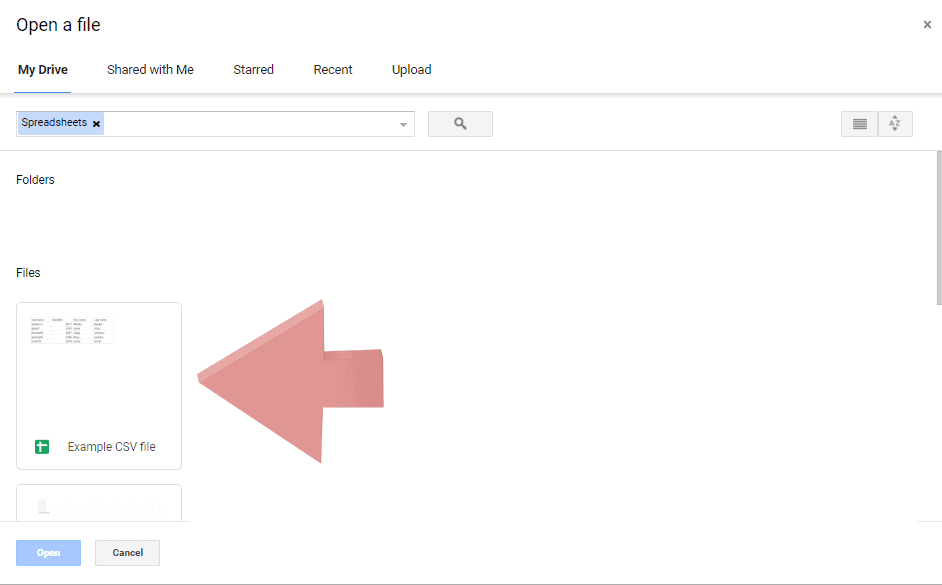Toggle A-Z sort order
Image resolution: width=942 pixels, height=585 pixels.
tap(894, 123)
